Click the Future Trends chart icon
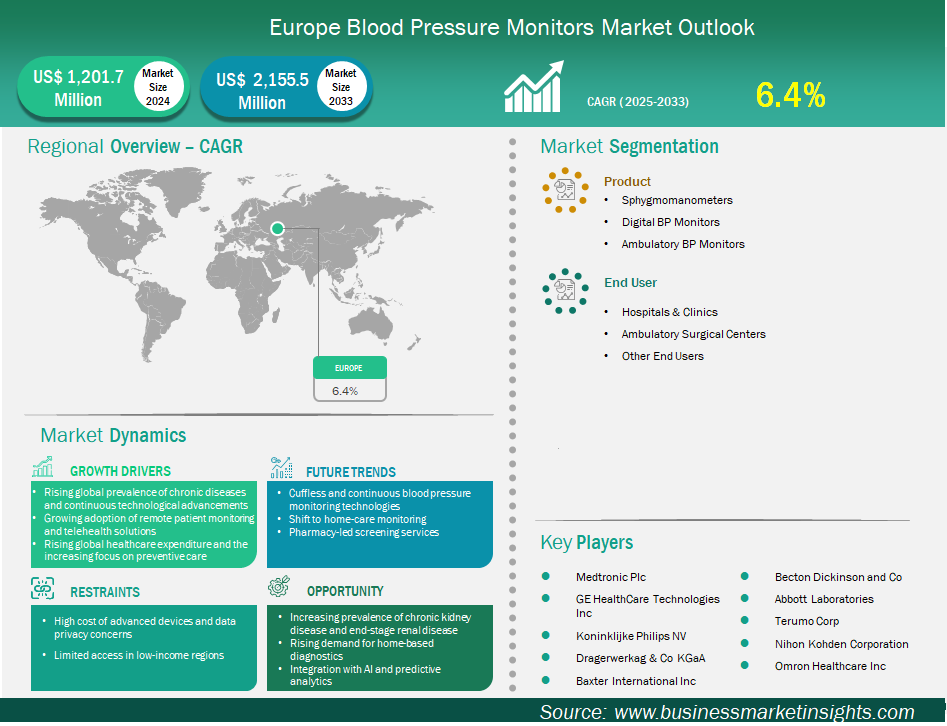 pos(281,468)
